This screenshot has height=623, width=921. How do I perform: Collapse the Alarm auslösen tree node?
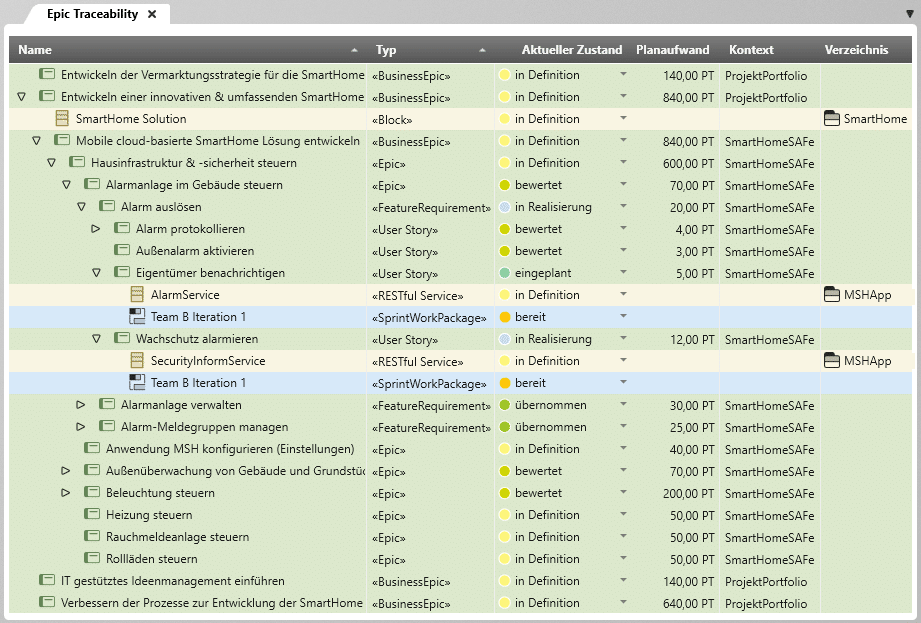click(x=82, y=207)
